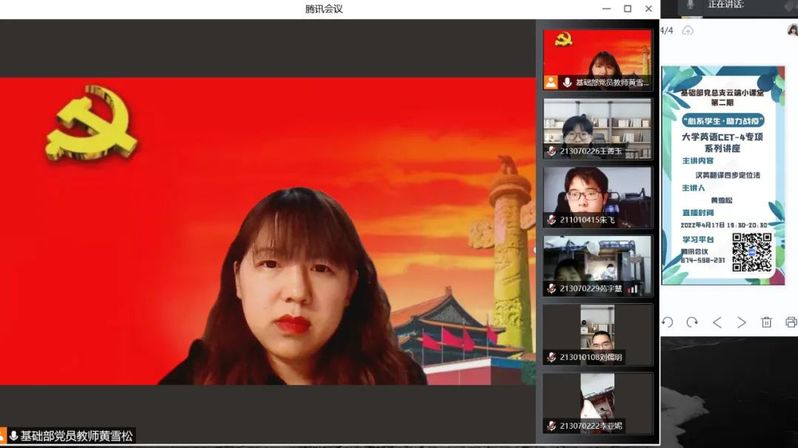Click the 正在讲话 status text

tap(726, 5)
